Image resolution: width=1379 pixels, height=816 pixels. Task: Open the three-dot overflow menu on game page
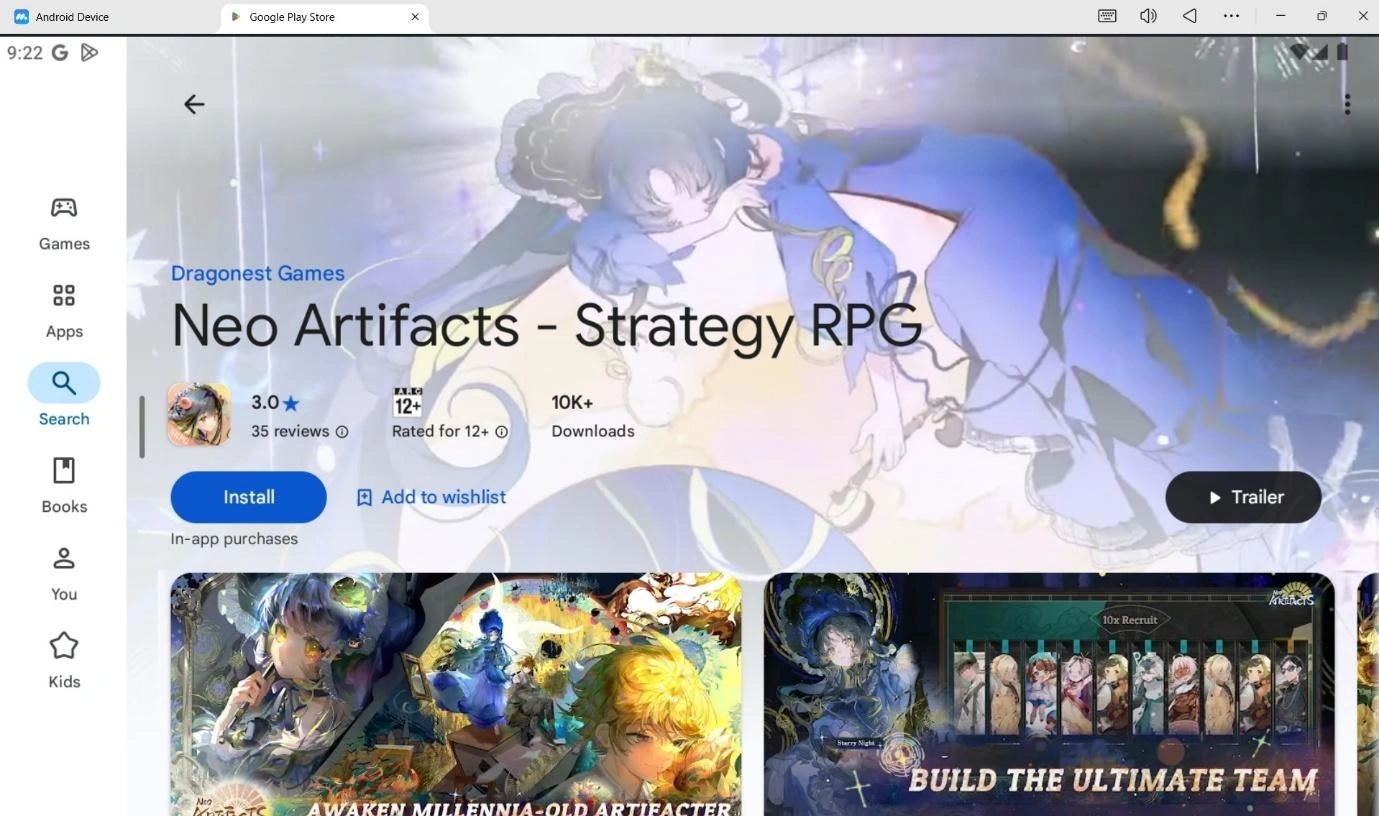[x=1347, y=103]
